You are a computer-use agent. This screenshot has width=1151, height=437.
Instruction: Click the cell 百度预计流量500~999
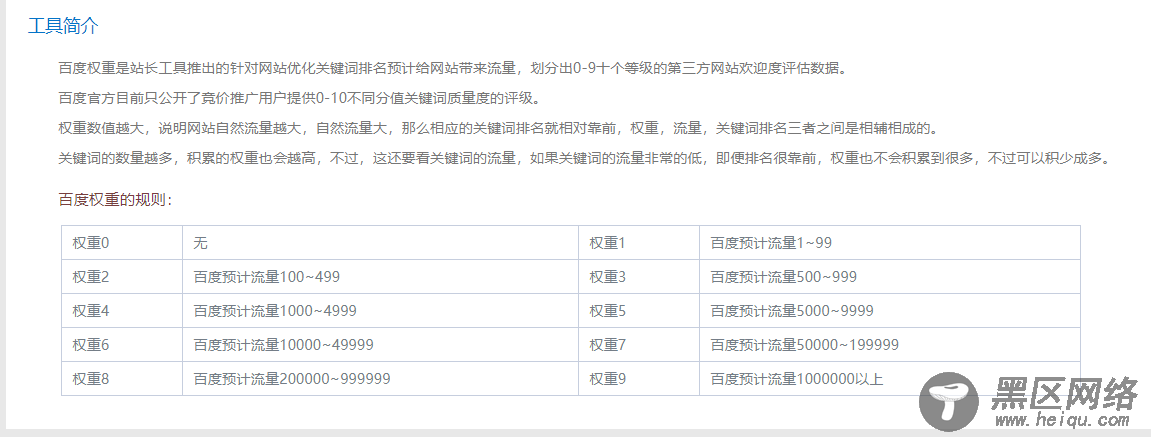[x=890, y=277]
